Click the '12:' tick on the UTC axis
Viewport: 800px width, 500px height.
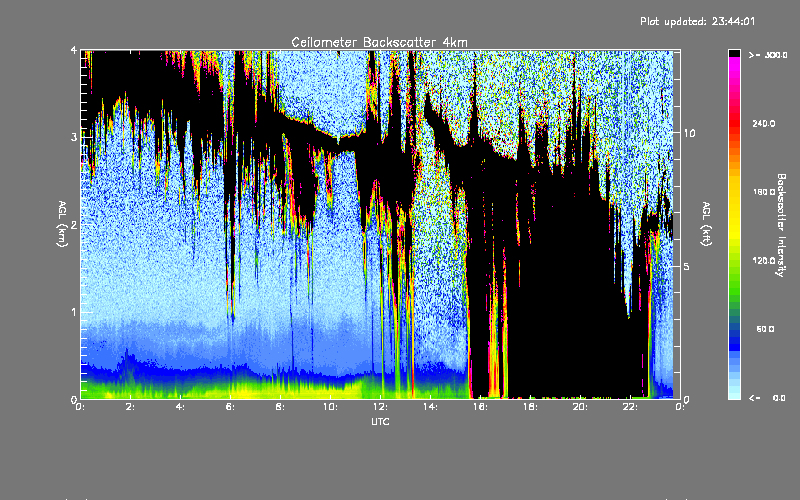[x=380, y=407]
